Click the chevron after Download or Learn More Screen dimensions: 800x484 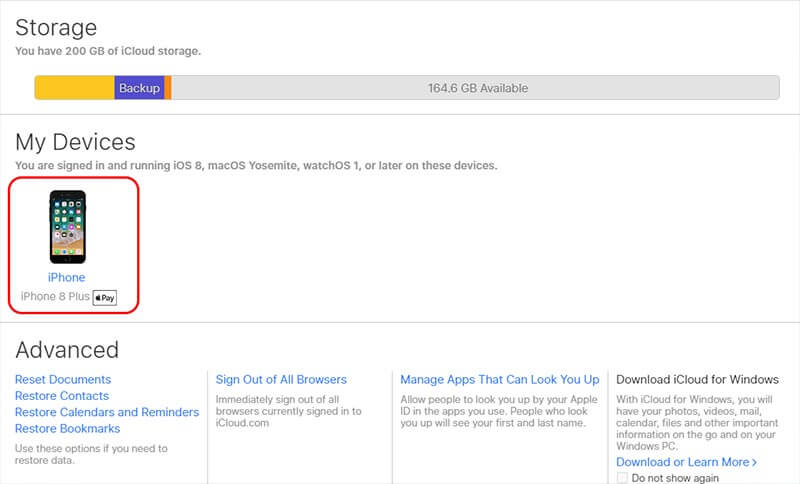[x=754, y=462]
